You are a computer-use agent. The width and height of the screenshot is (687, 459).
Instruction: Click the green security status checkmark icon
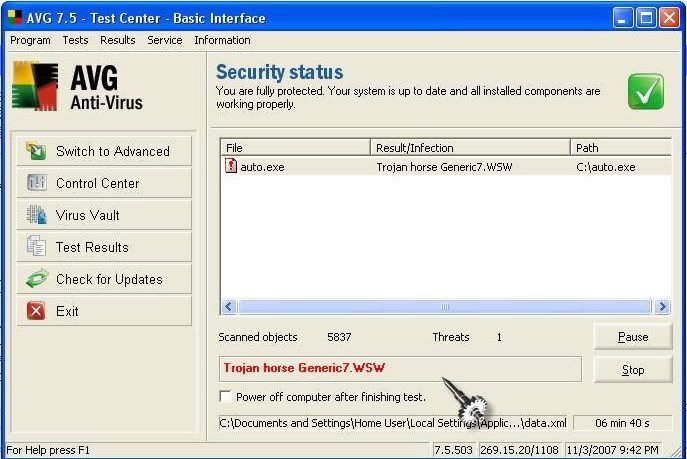coord(646,92)
